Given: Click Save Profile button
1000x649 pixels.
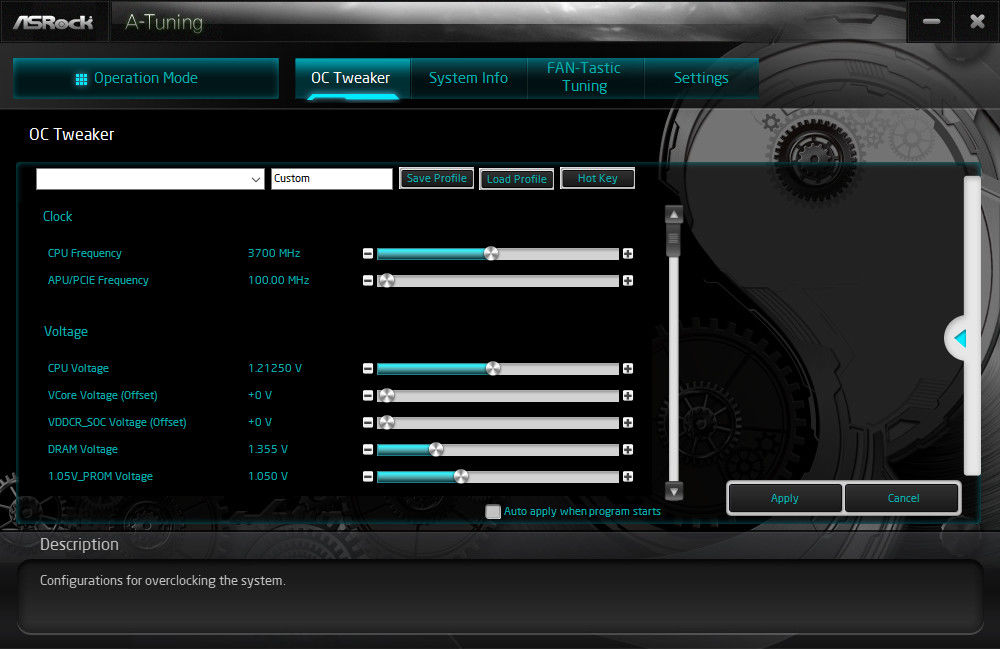Looking at the screenshot, I should tap(437, 179).
